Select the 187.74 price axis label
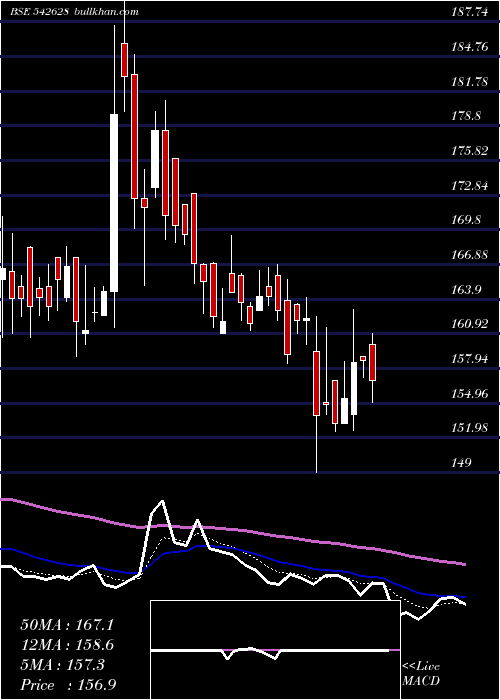 tap(469, 12)
